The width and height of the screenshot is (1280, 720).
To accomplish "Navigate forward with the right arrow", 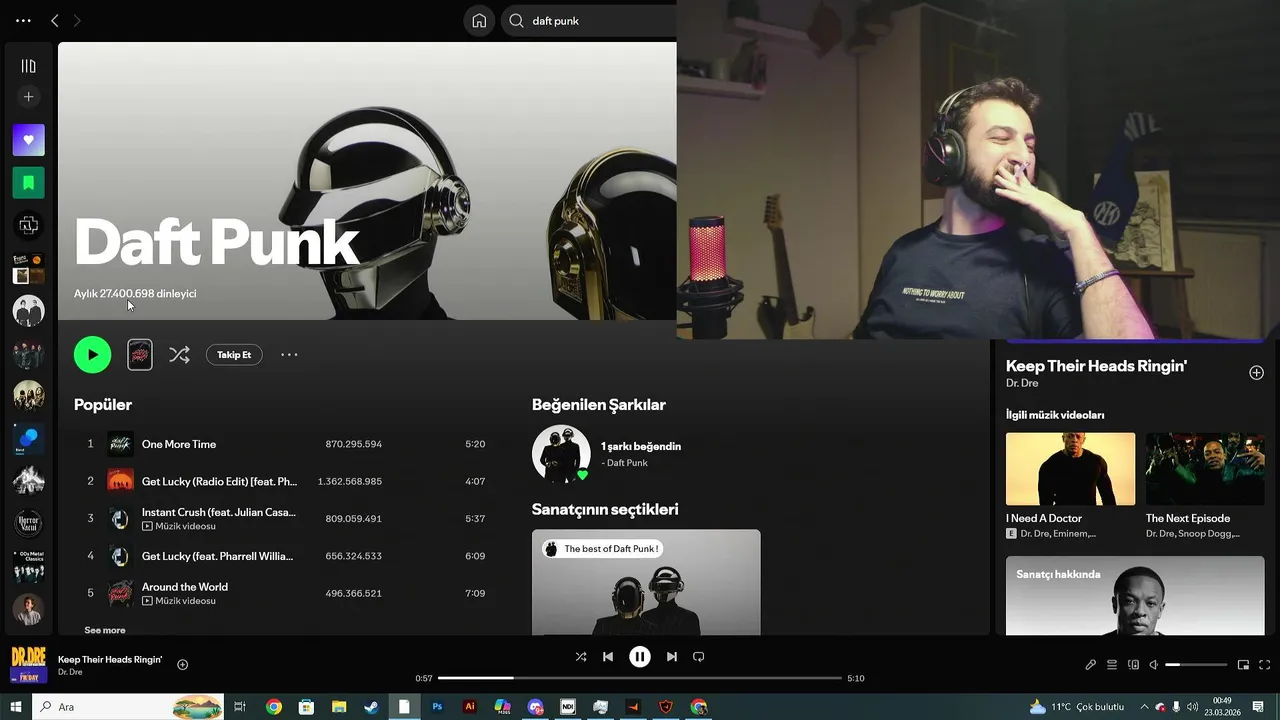I will (x=77, y=20).
